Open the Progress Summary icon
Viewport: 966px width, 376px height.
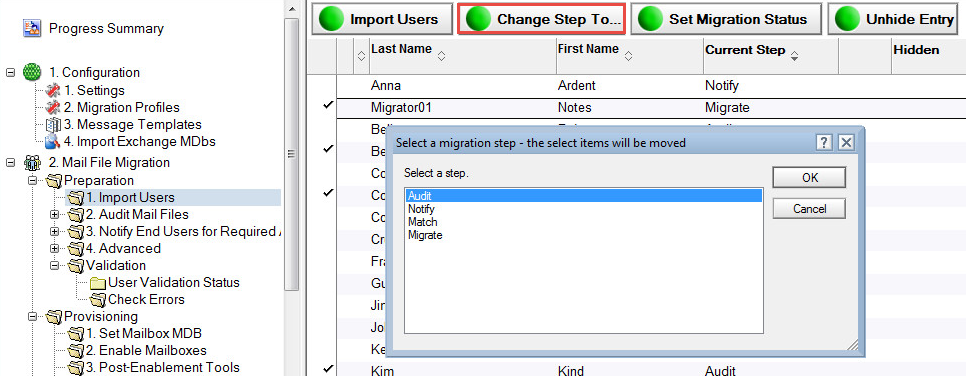pyautogui.click(x=31, y=28)
